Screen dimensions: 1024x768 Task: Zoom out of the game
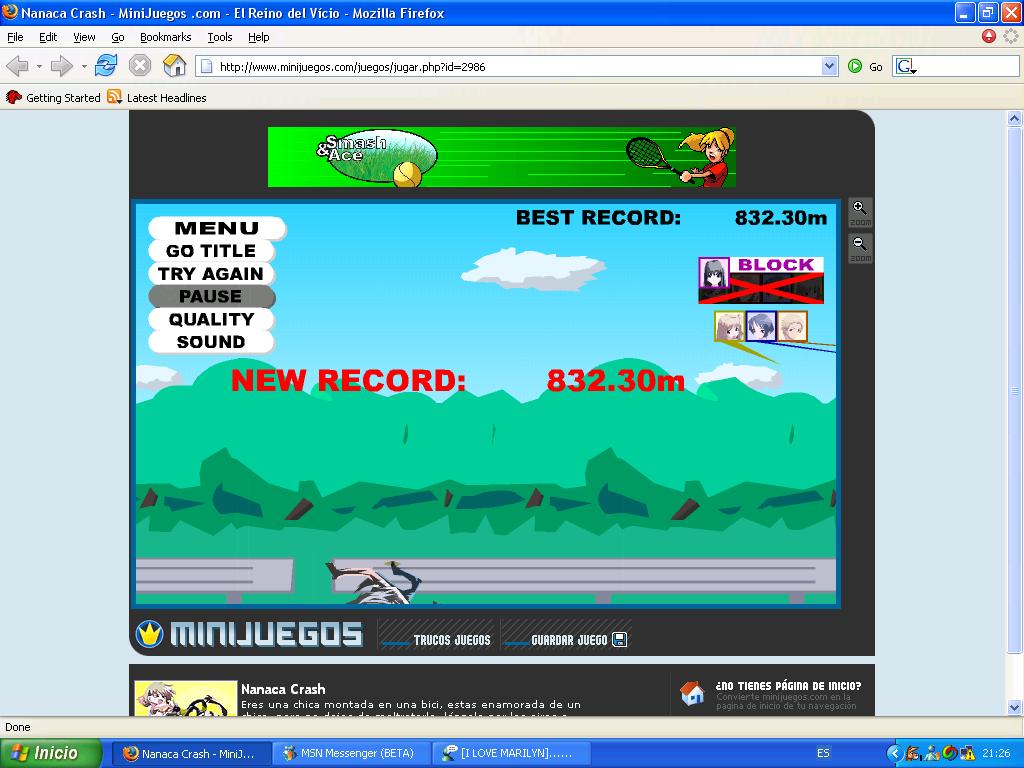coord(860,249)
